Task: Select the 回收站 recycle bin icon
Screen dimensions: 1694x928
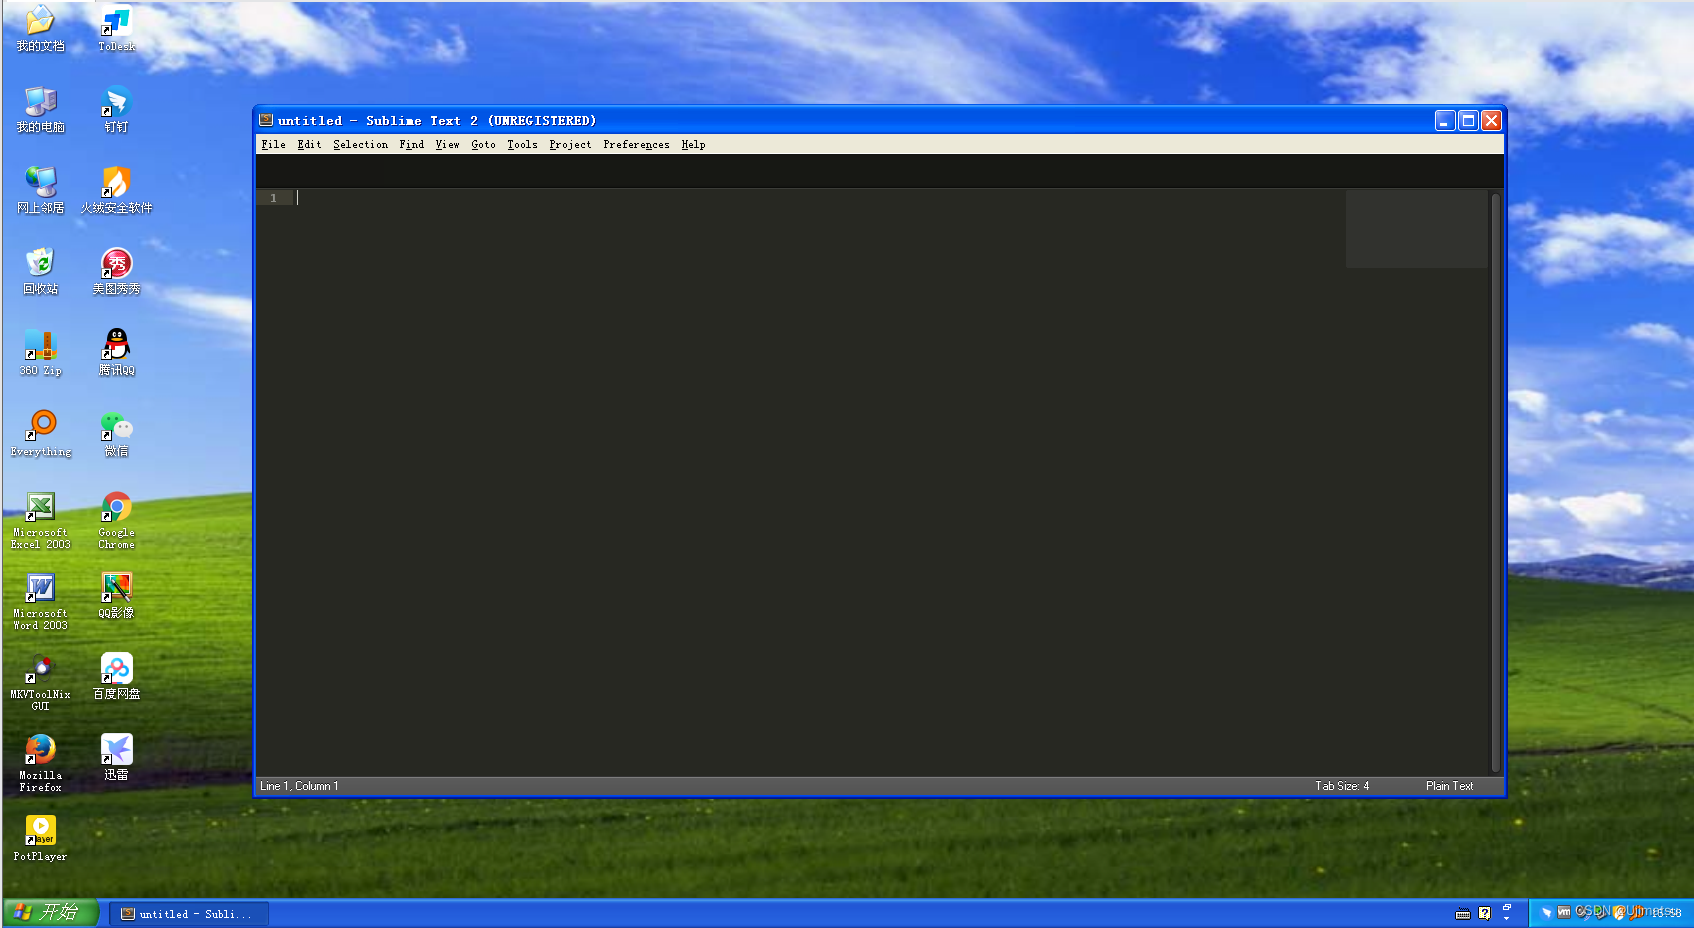Action: point(40,271)
